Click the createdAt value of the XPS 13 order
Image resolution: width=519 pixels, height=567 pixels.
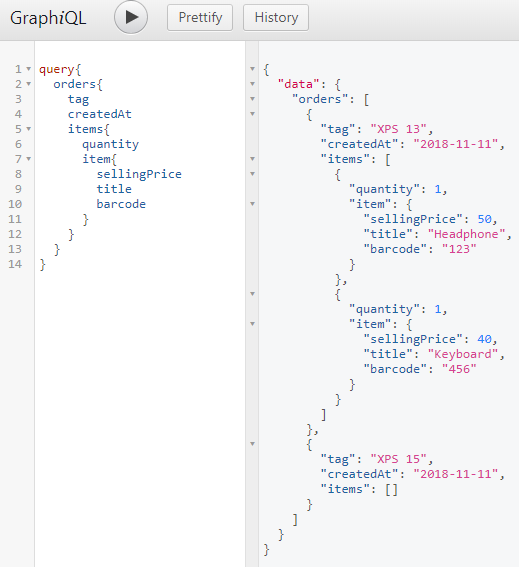click(456, 144)
